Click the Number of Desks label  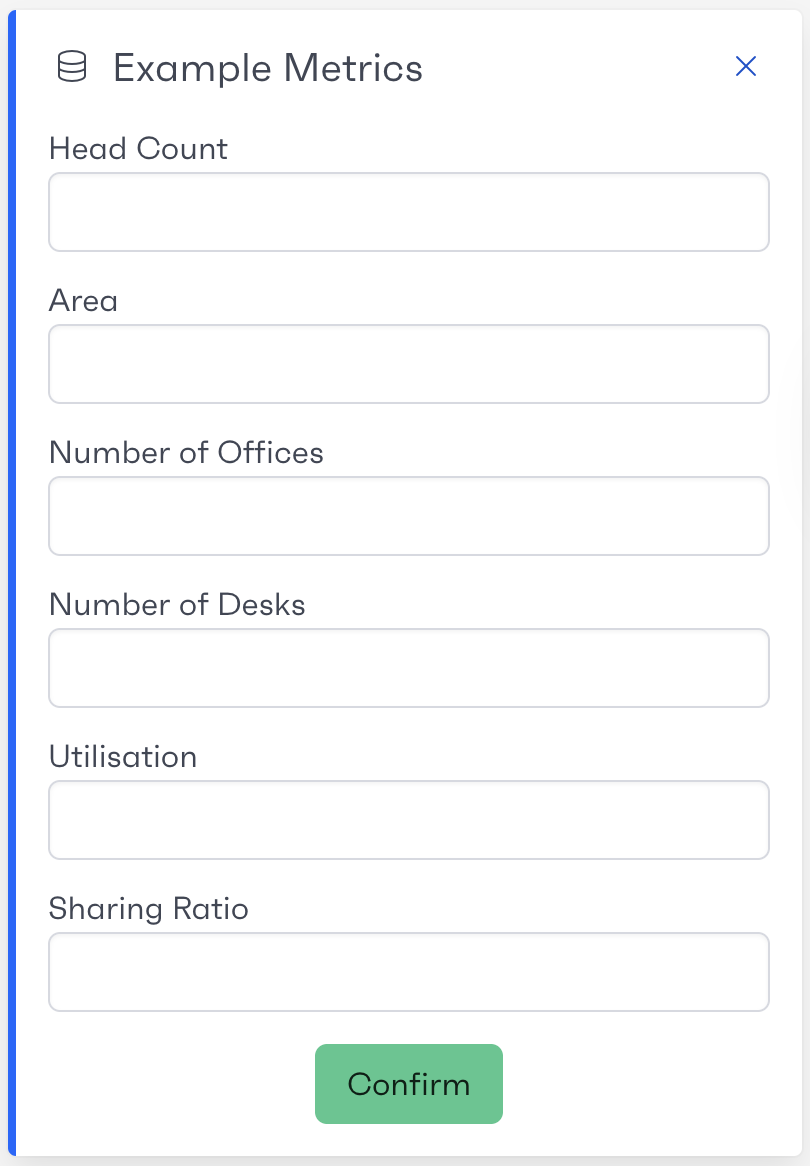click(x=177, y=605)
